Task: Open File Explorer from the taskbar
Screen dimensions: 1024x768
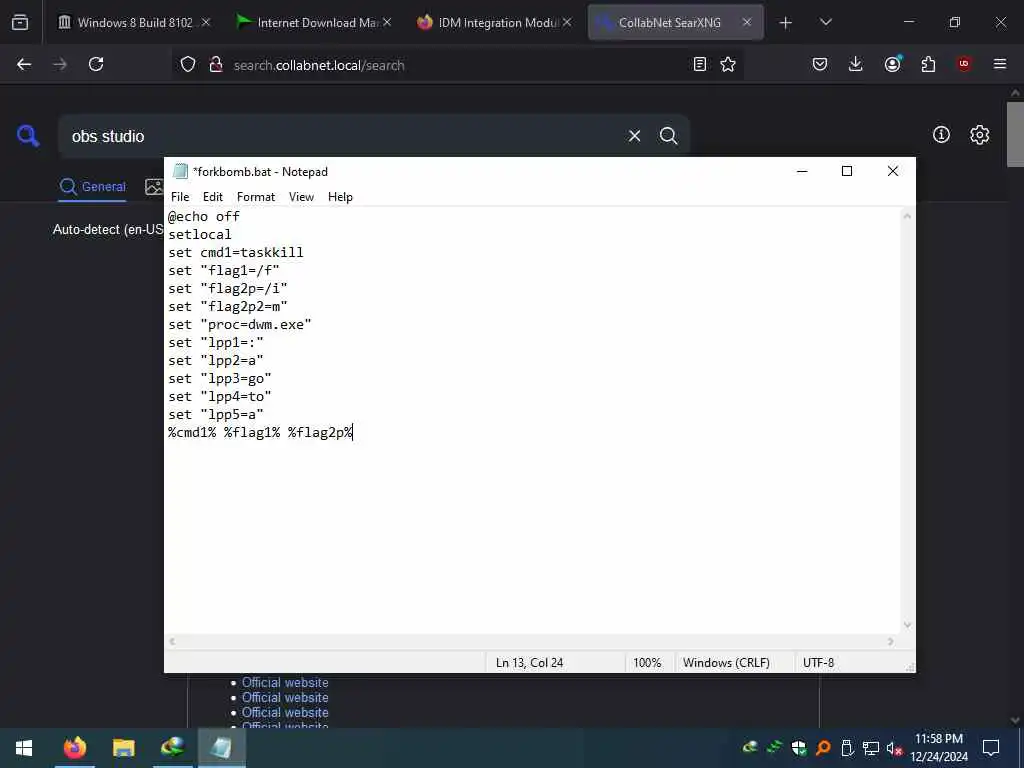Action: [x=123, y=748]
